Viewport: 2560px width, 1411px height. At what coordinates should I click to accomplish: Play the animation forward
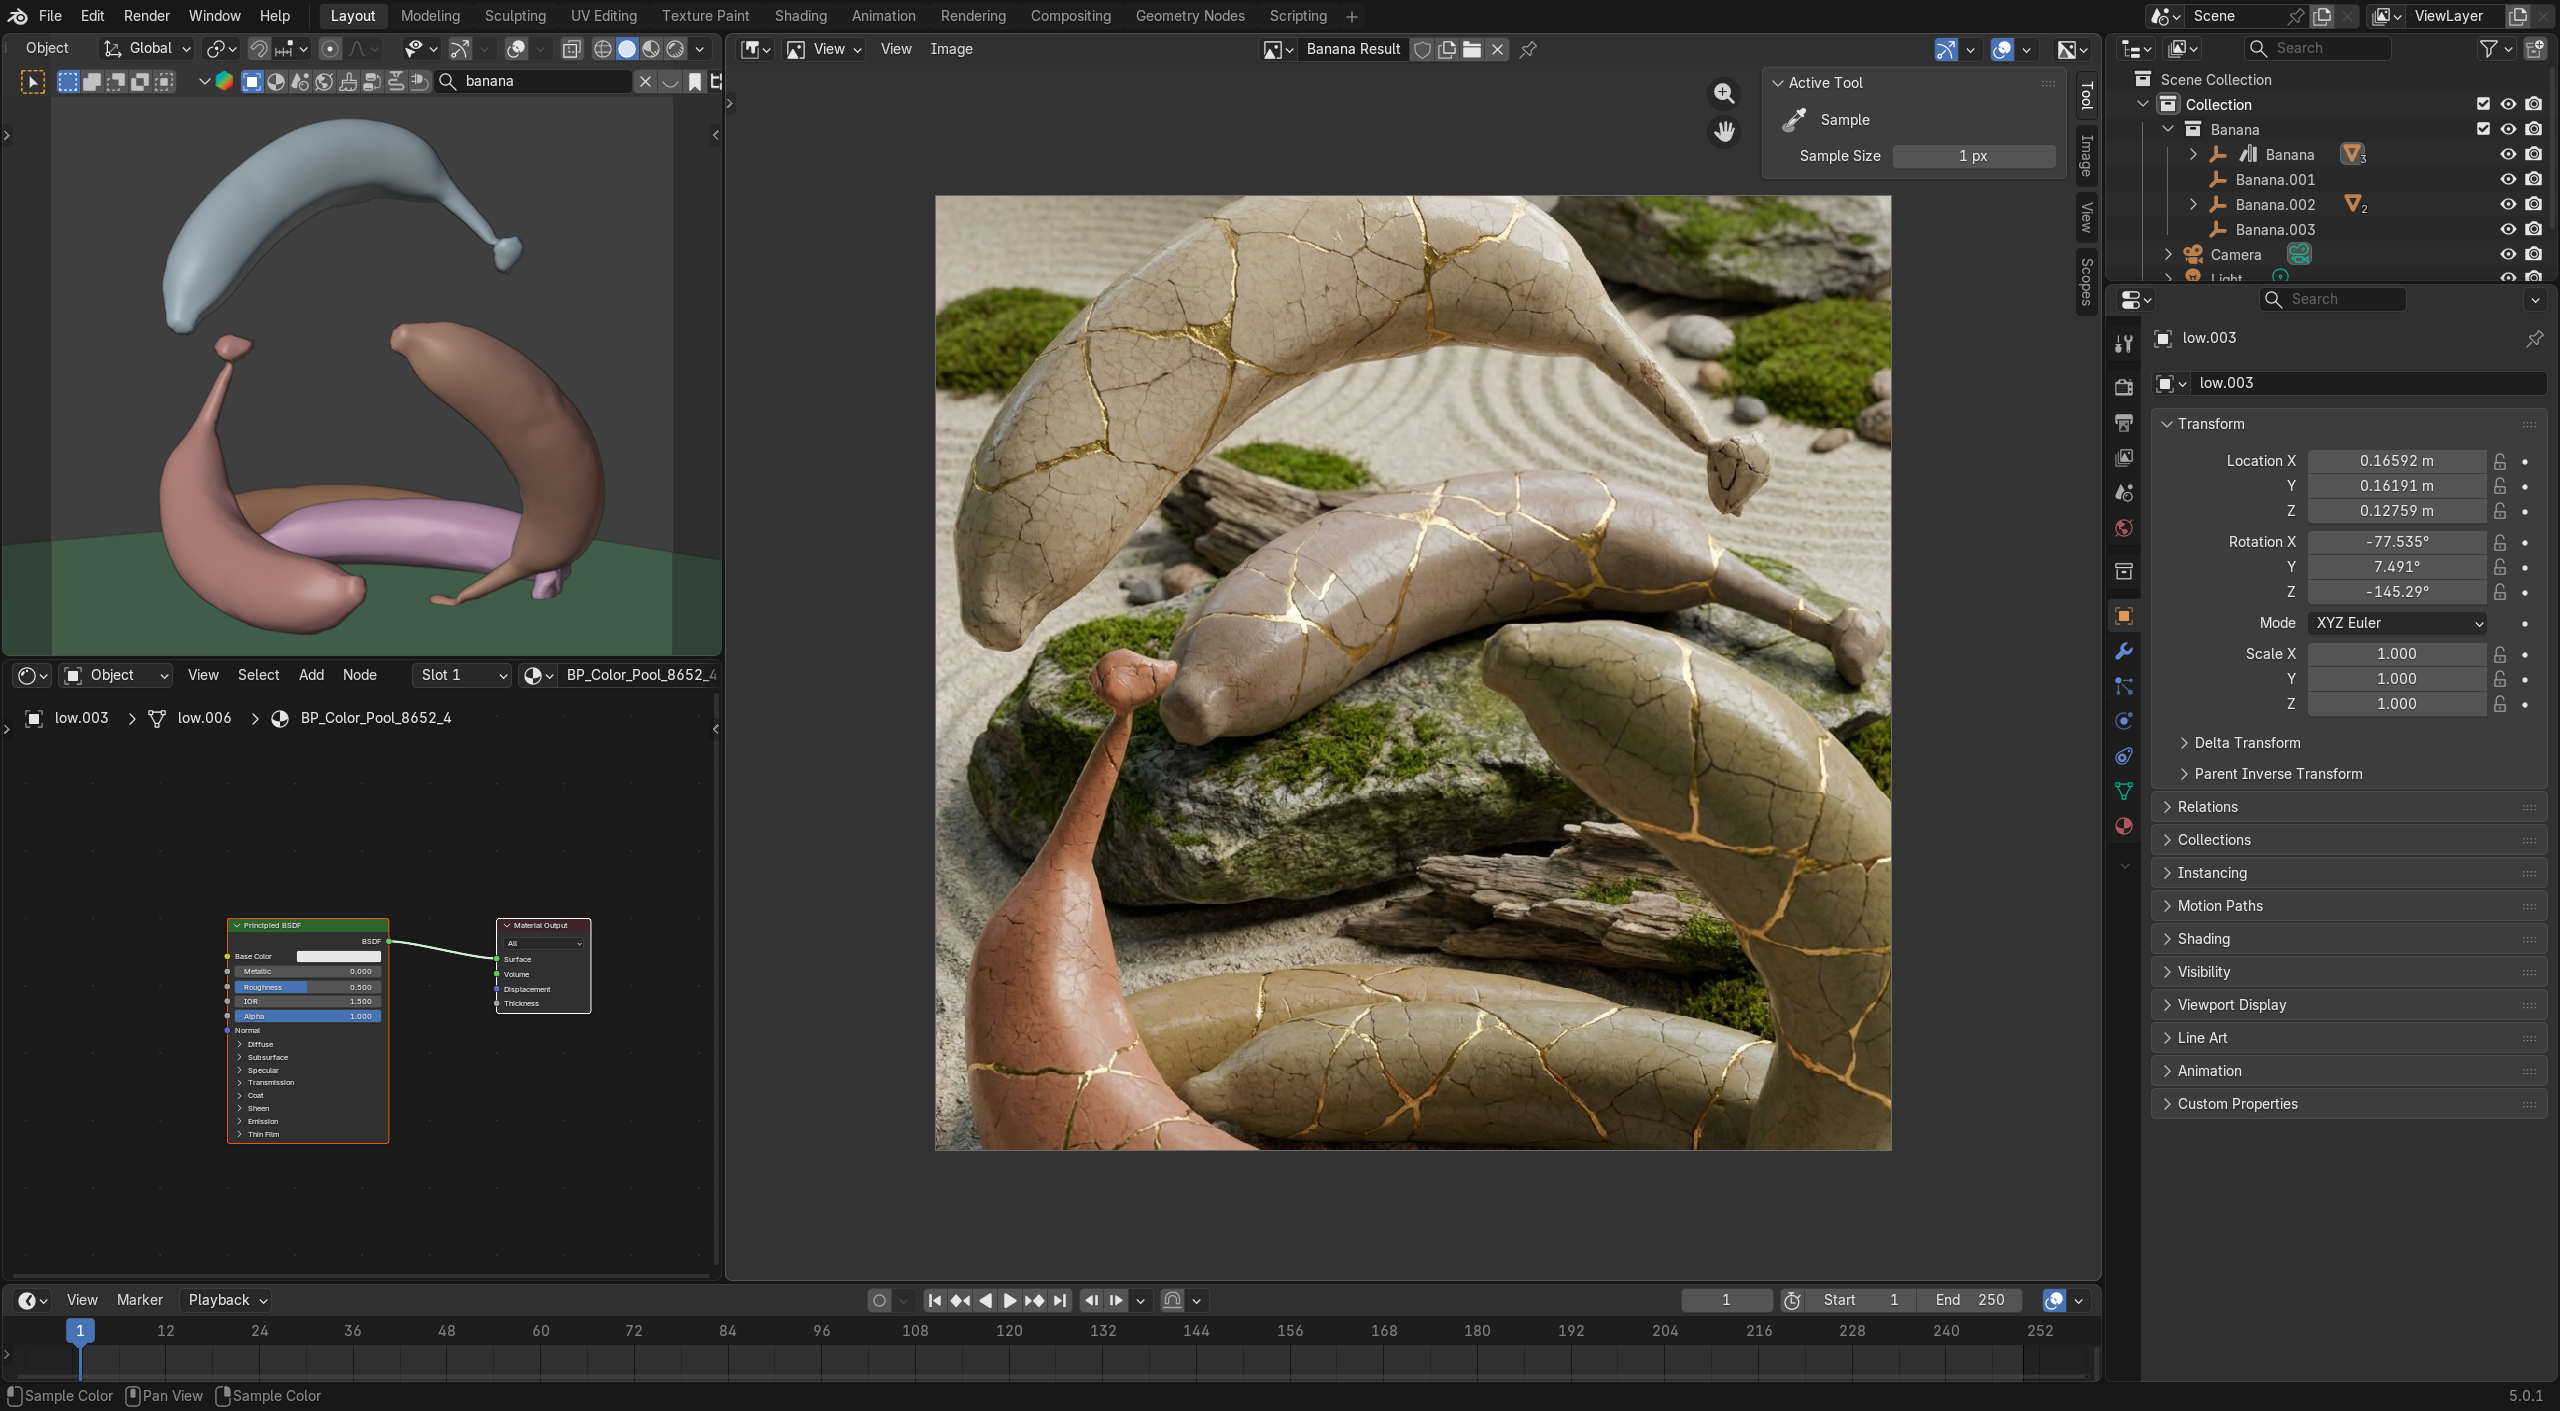pos(1010,1300)
